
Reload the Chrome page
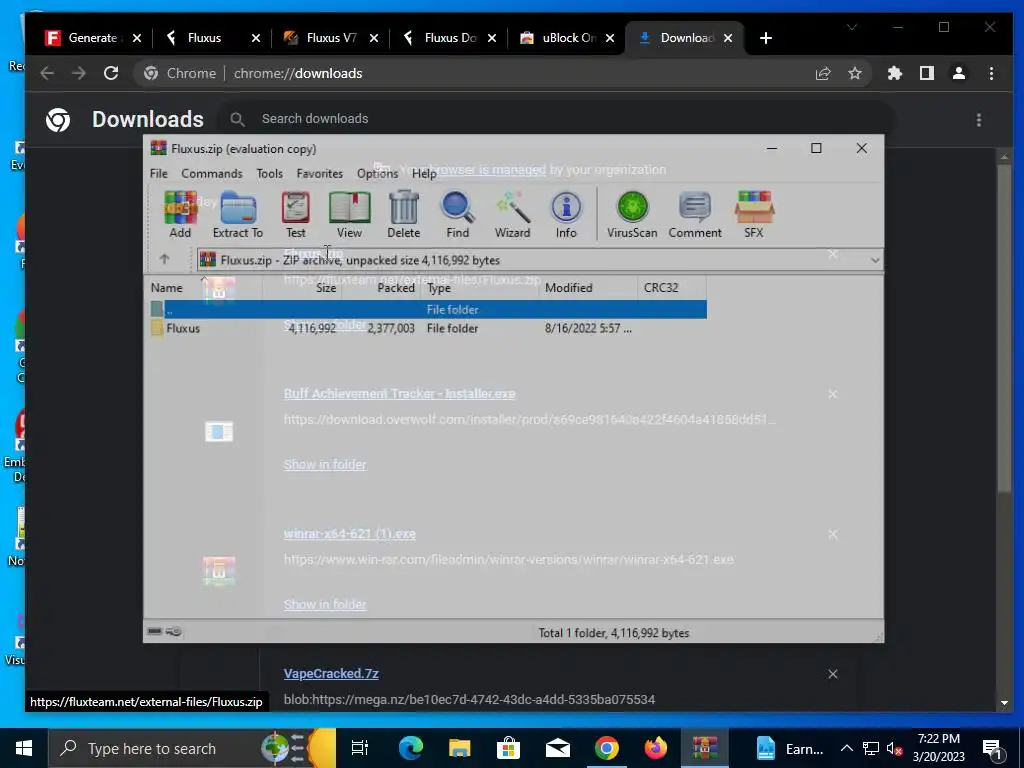tap(111, 73)
